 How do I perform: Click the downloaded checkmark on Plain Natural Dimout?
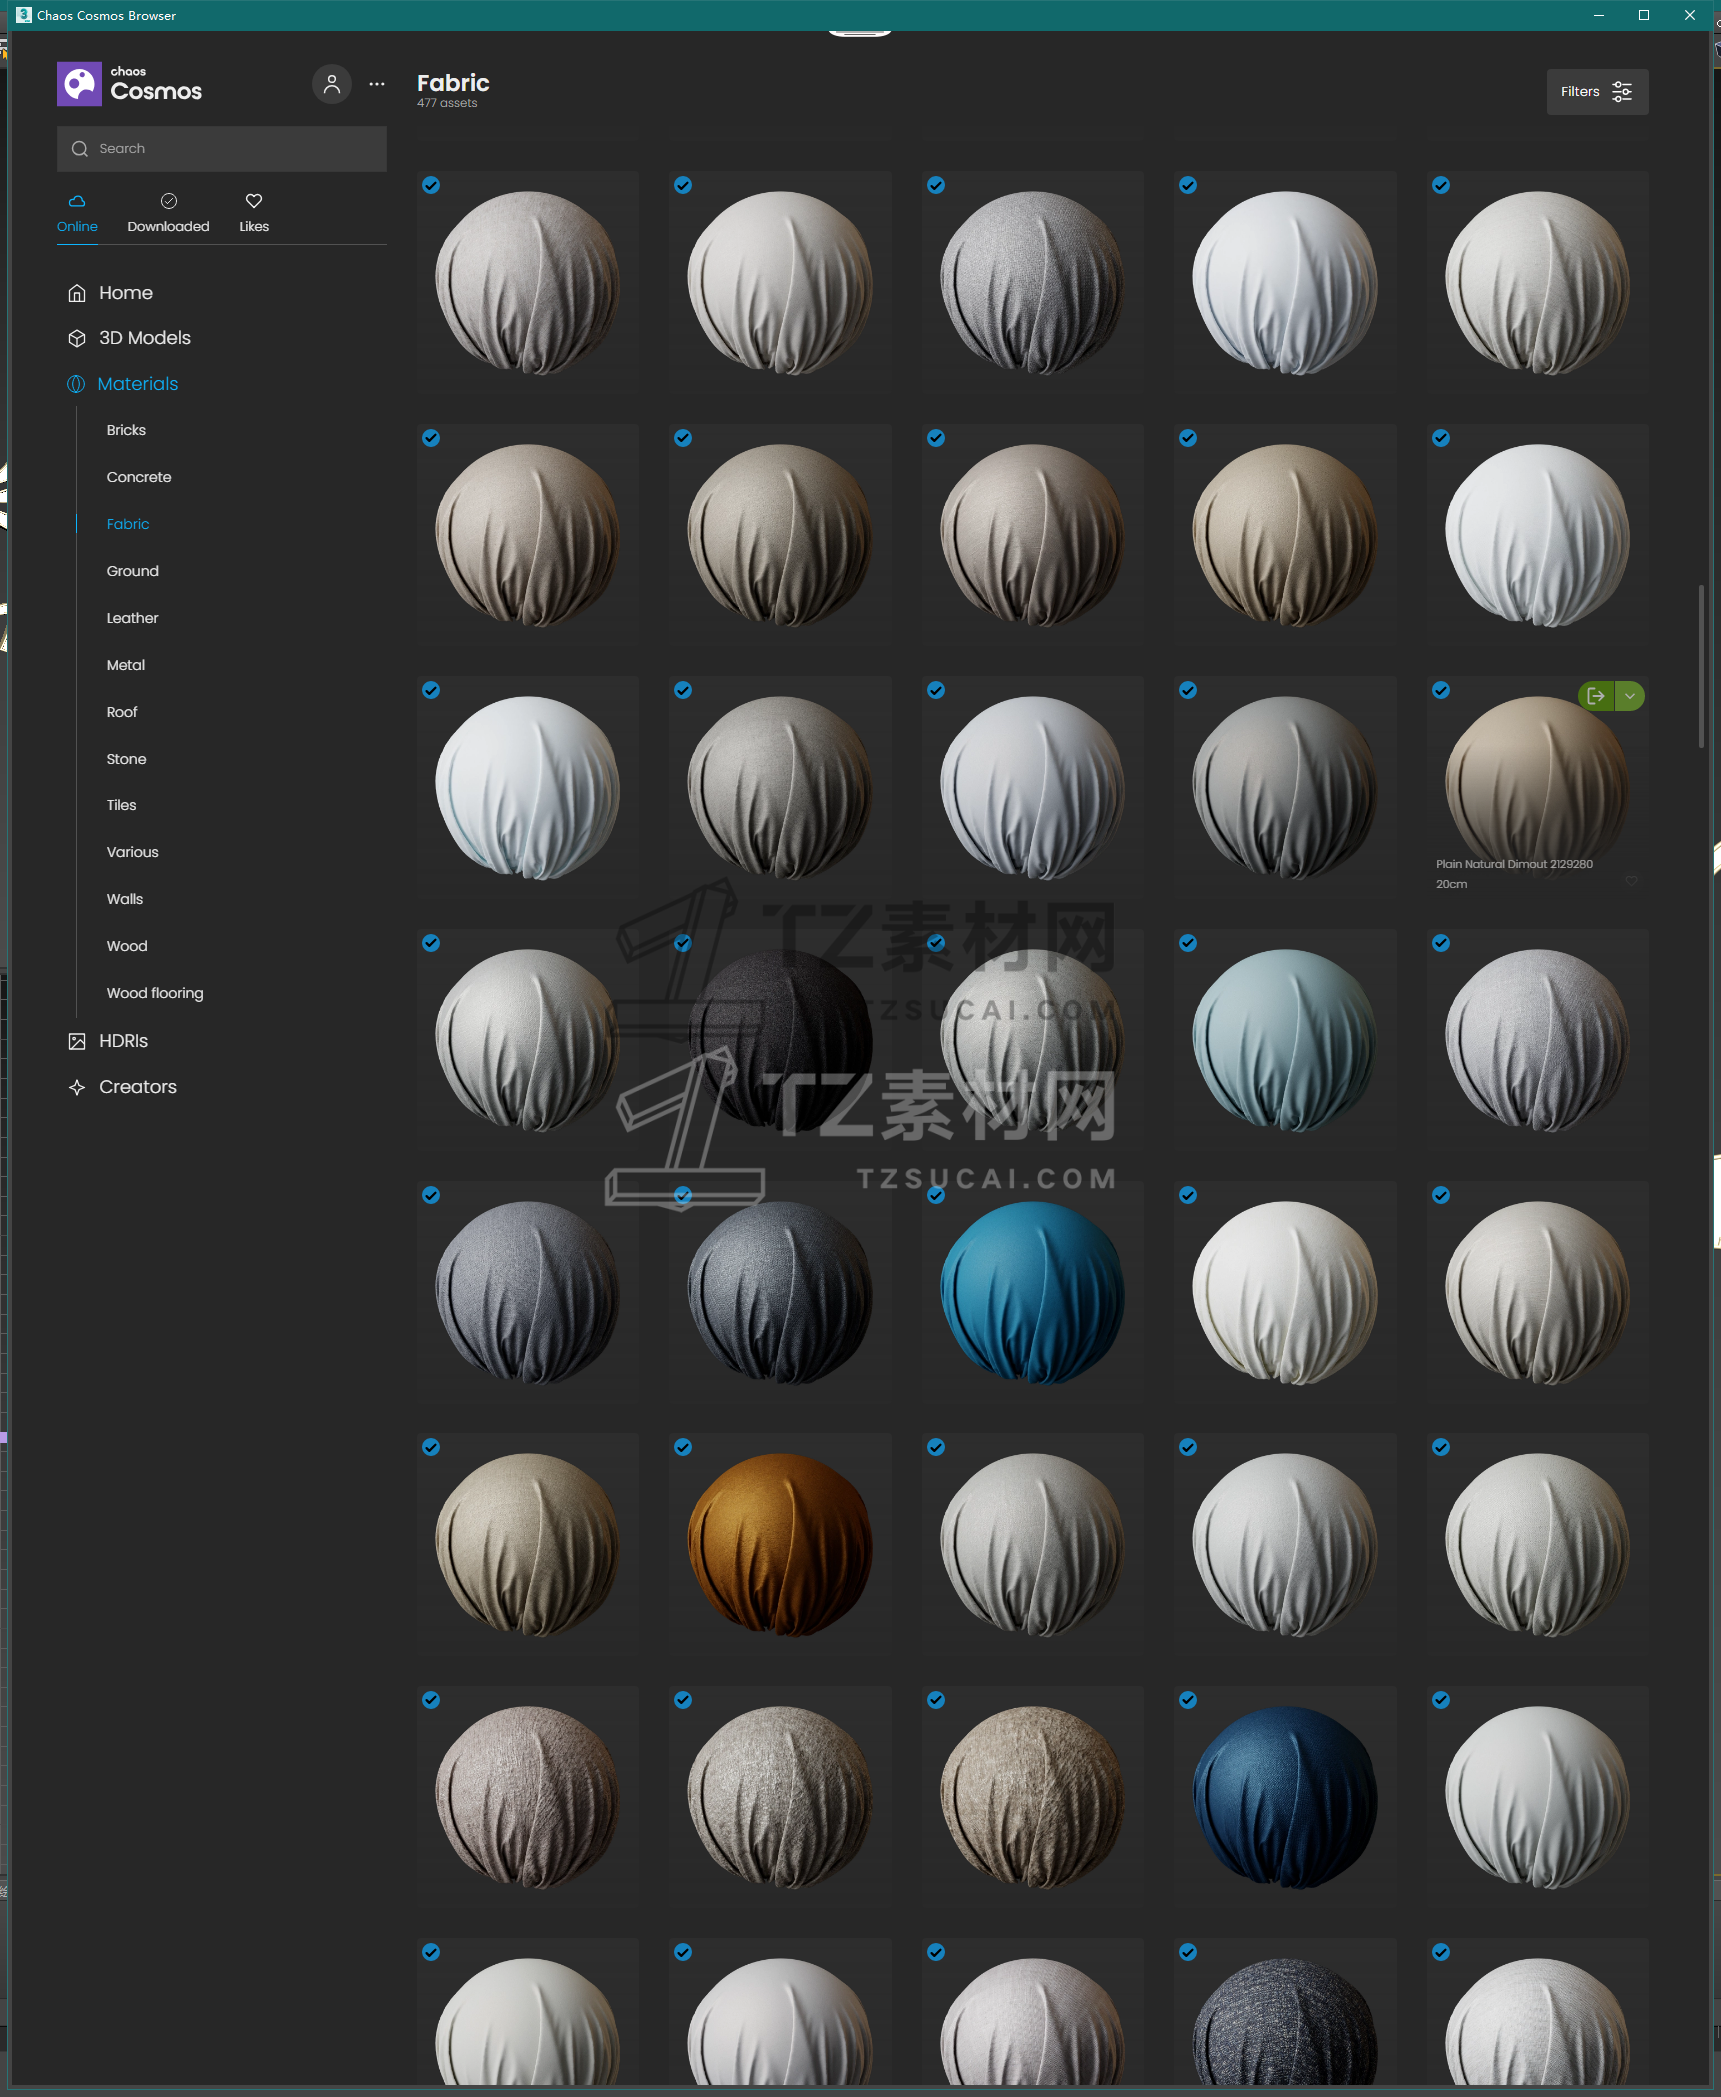(1441, 690)
